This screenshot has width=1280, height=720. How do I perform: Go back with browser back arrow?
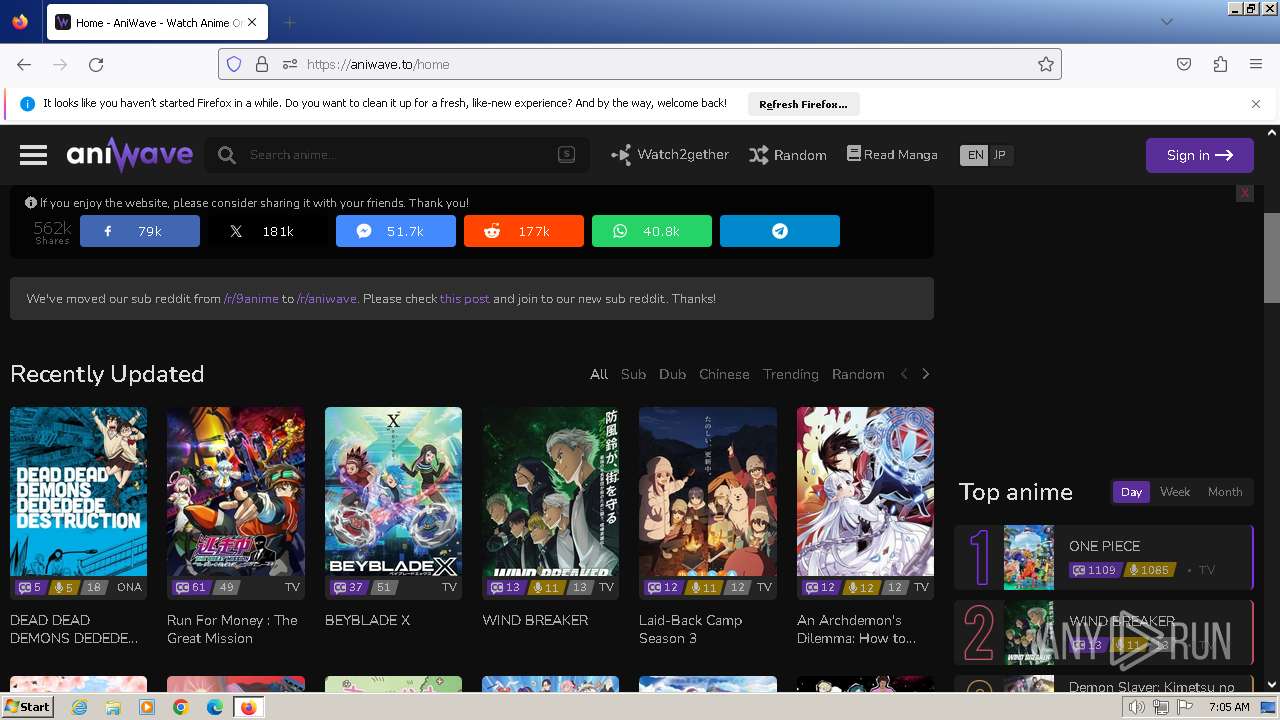pos(24,64)
